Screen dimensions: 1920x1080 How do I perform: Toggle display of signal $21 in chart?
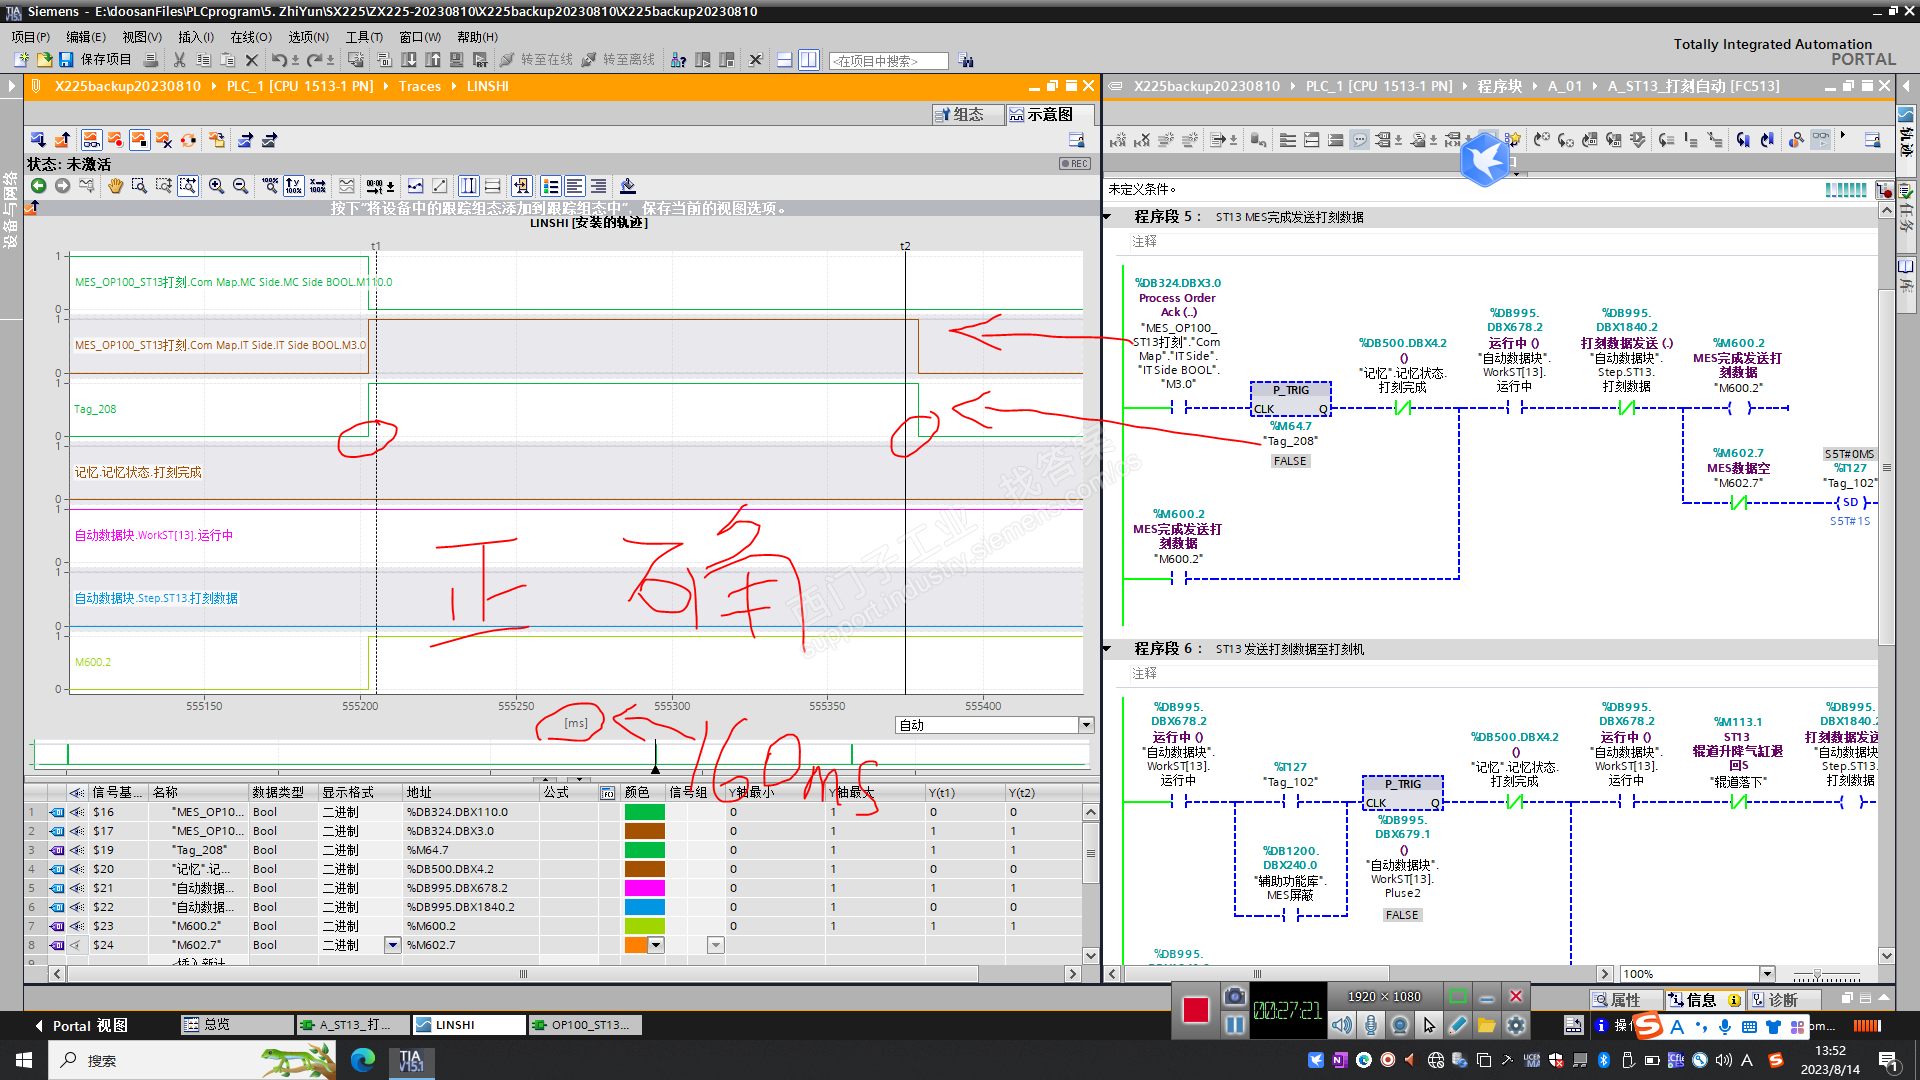click(x=77, y=888)
